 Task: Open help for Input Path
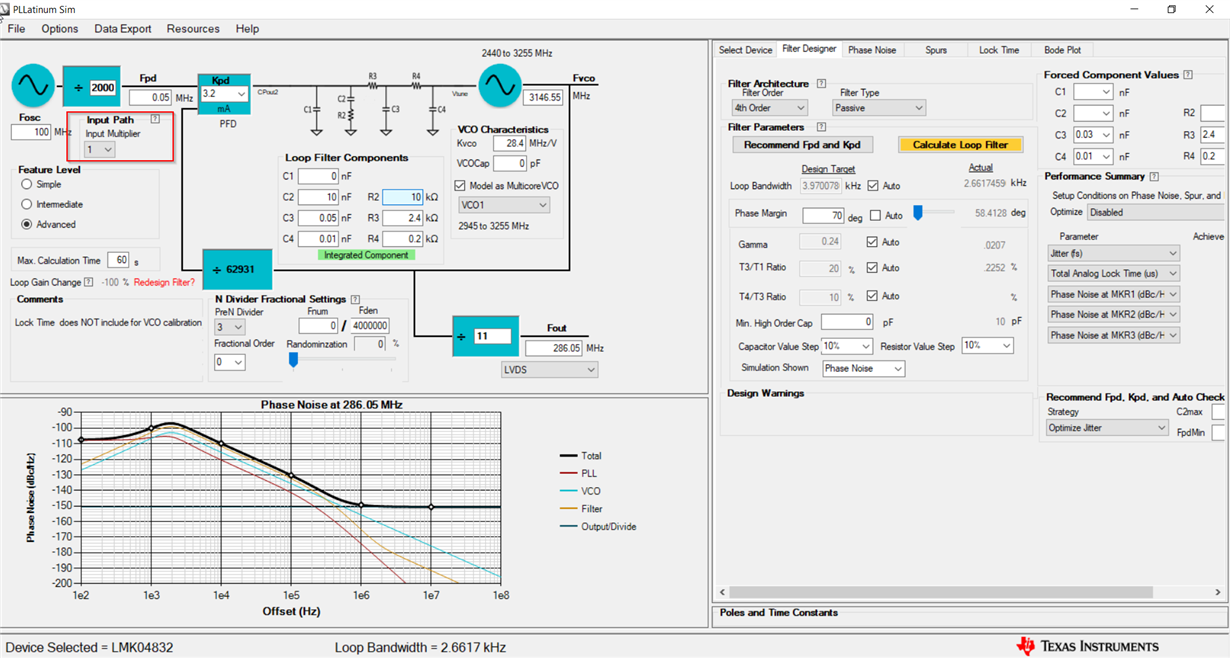point(155,120)
